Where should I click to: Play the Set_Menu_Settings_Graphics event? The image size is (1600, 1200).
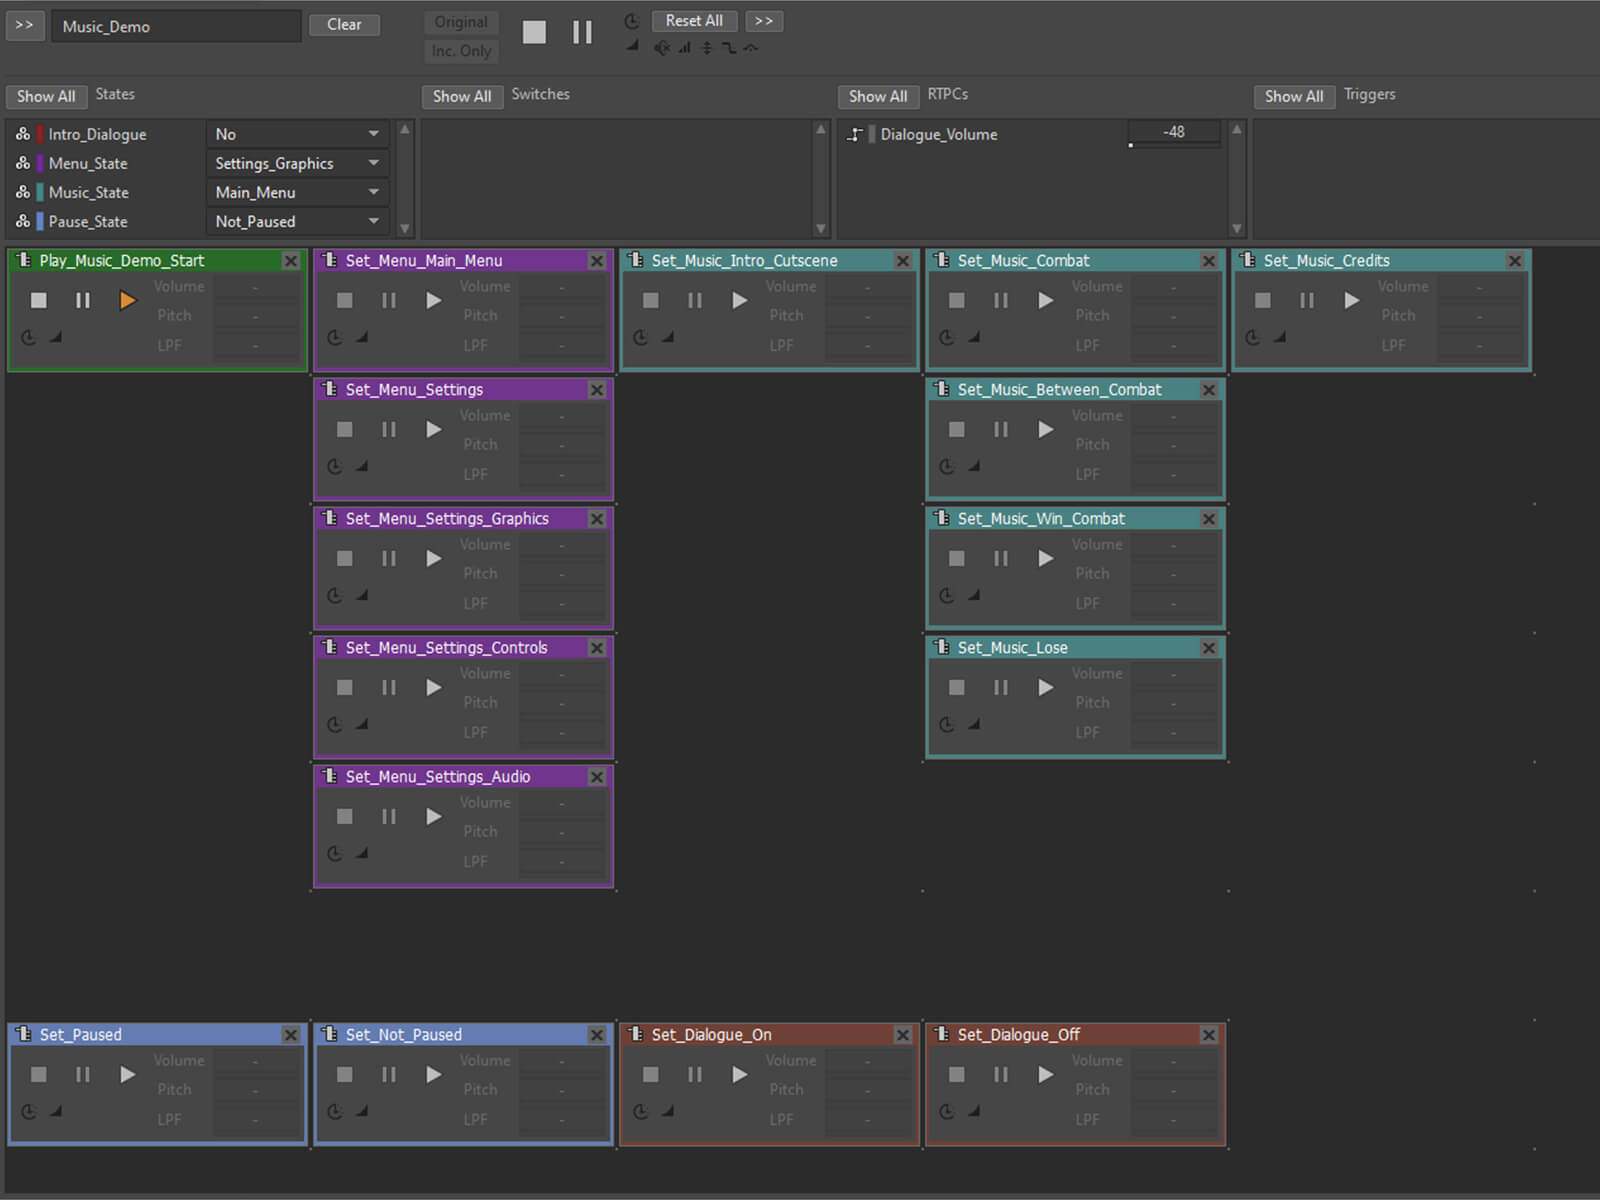tap(433, 558)
